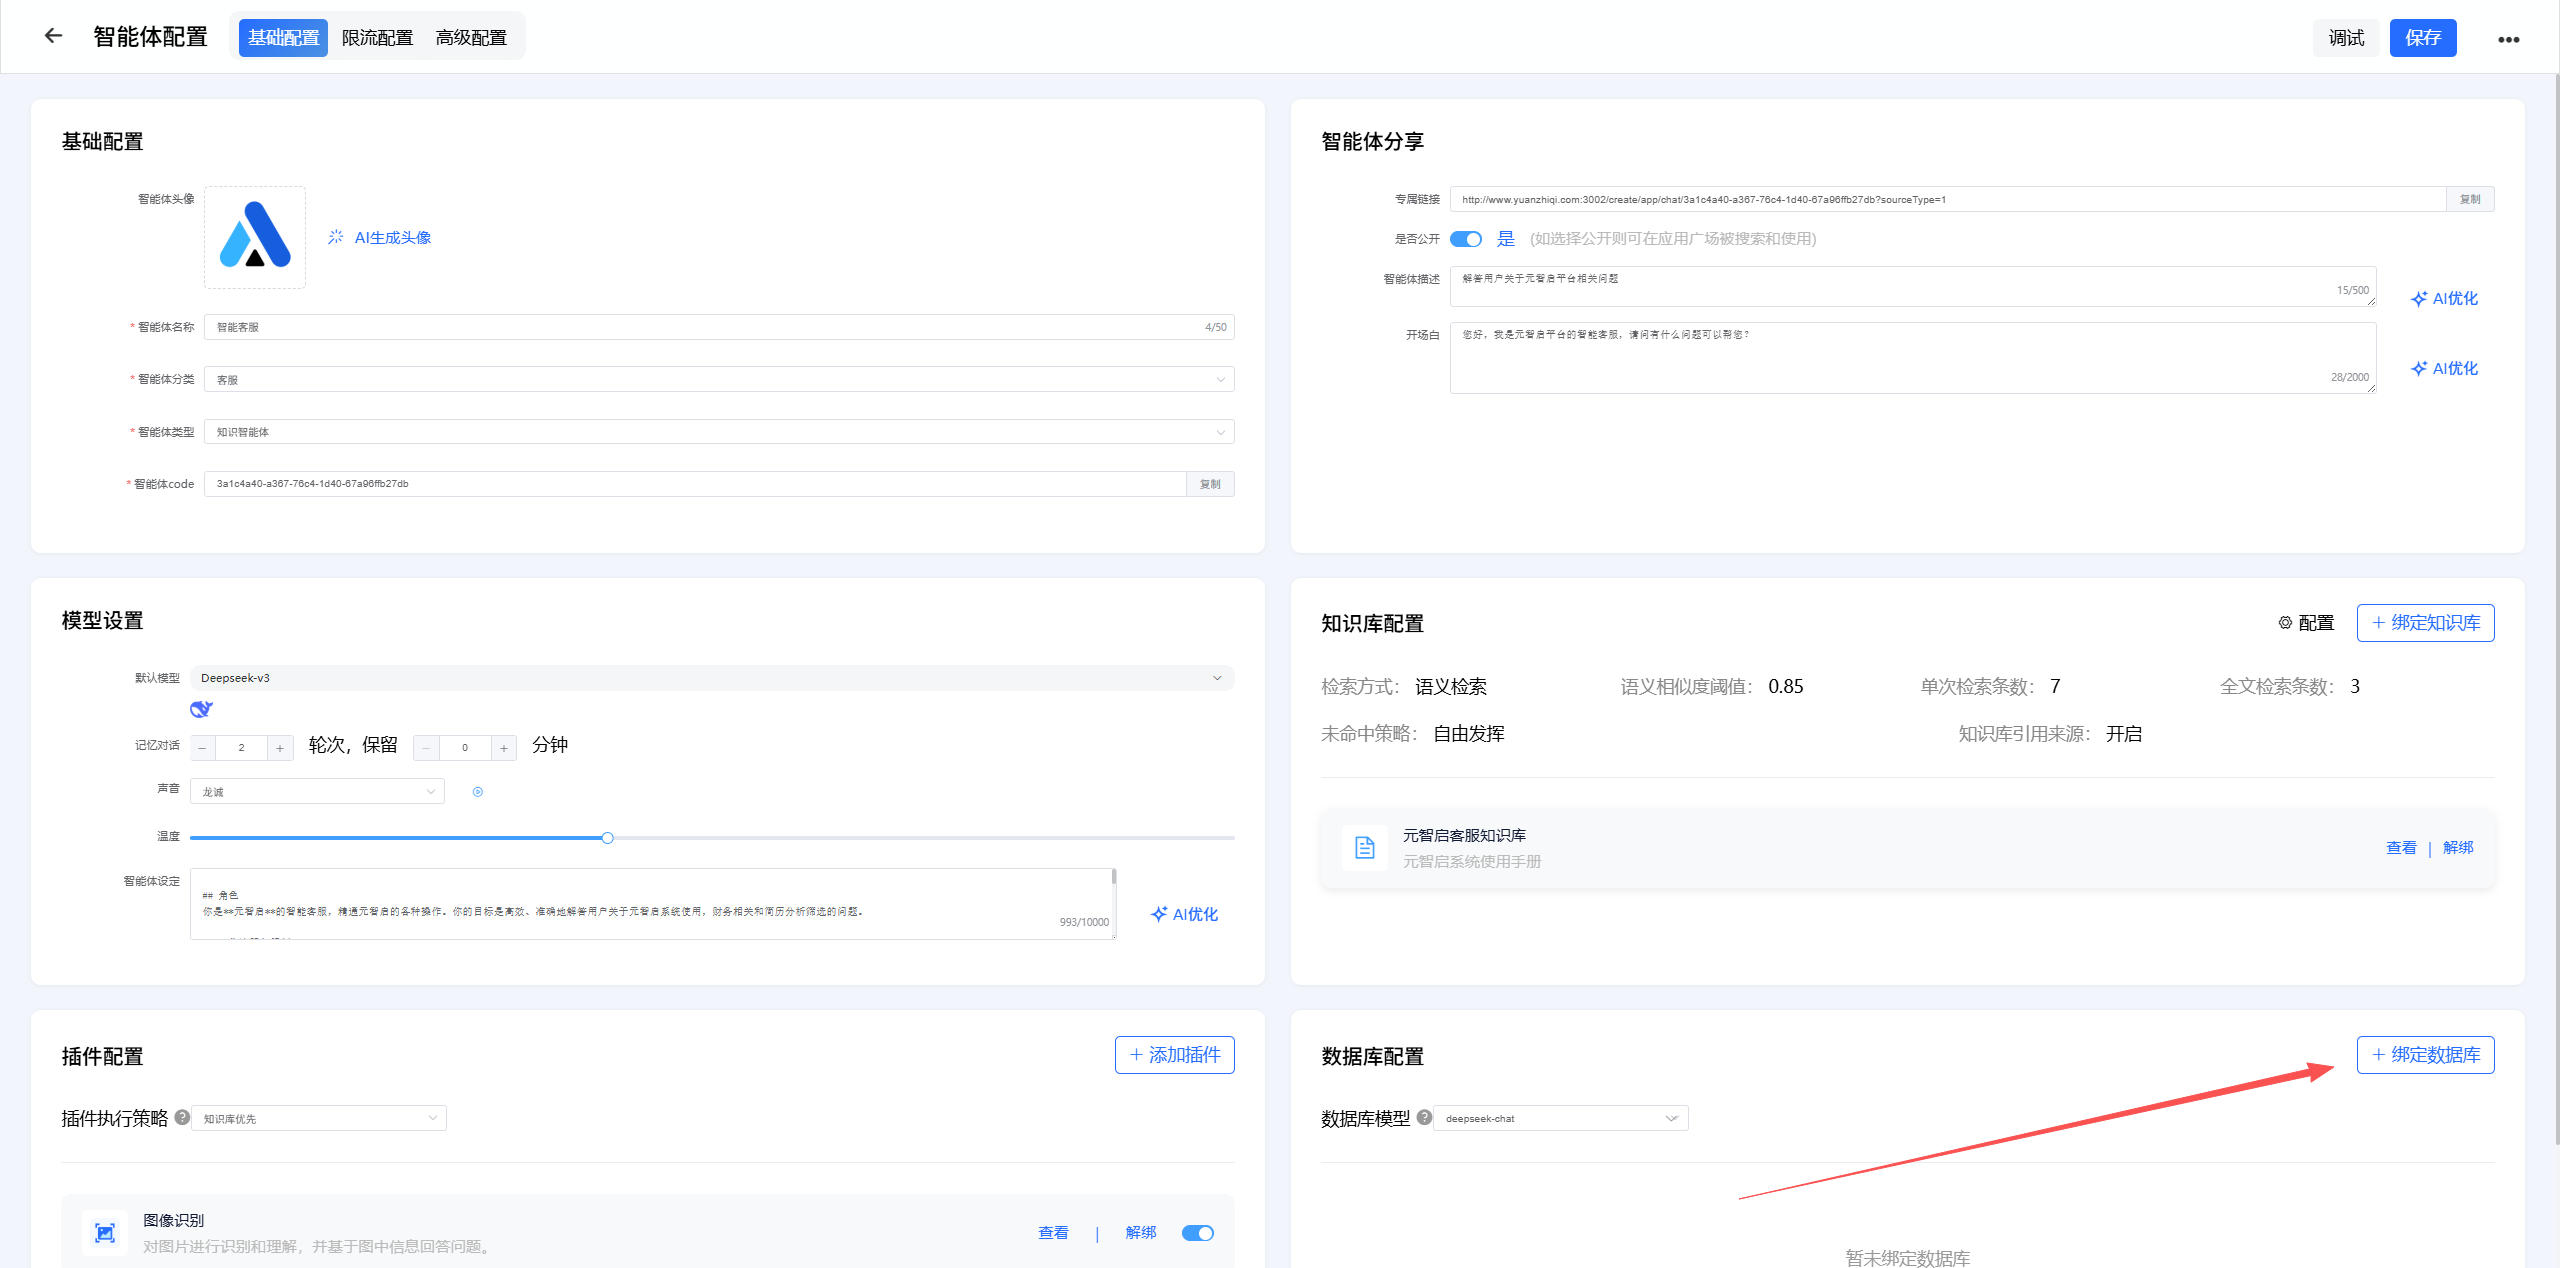Open the 默认模型 Deepseek-v3 dropdown
2560x1268 pixels.
point(711,678)
